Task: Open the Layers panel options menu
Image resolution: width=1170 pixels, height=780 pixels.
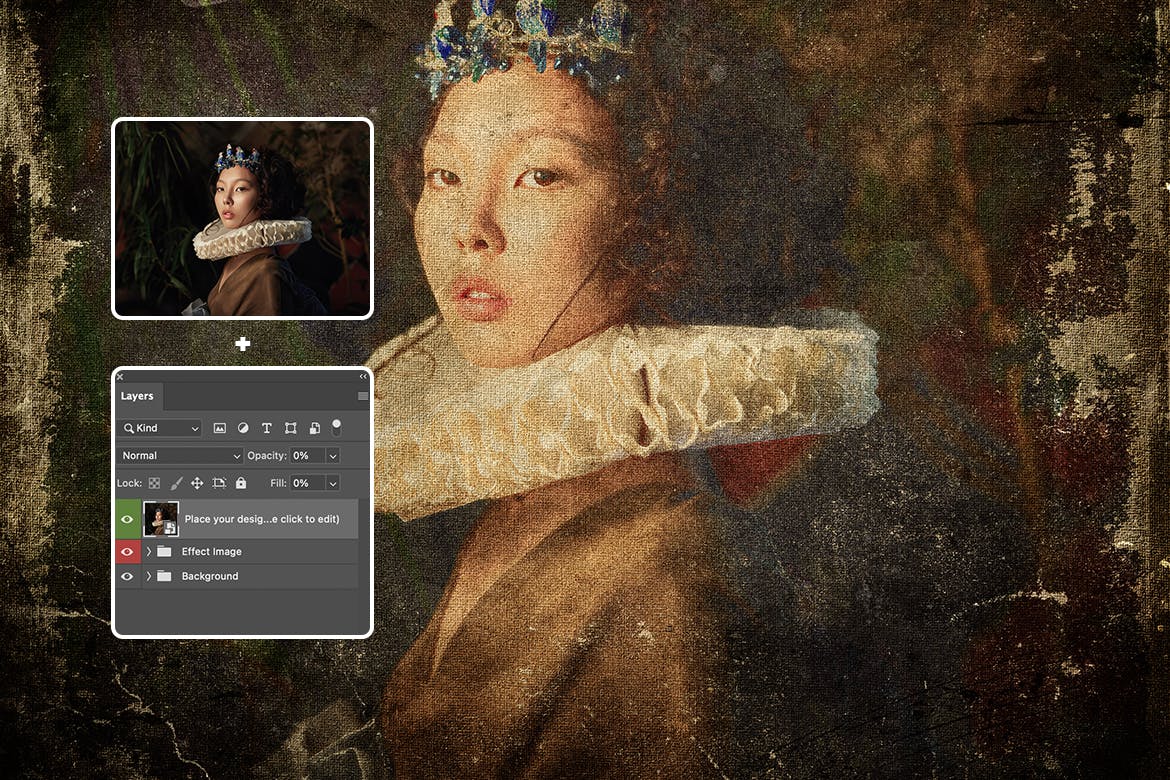Action: [x=362, y=396]
